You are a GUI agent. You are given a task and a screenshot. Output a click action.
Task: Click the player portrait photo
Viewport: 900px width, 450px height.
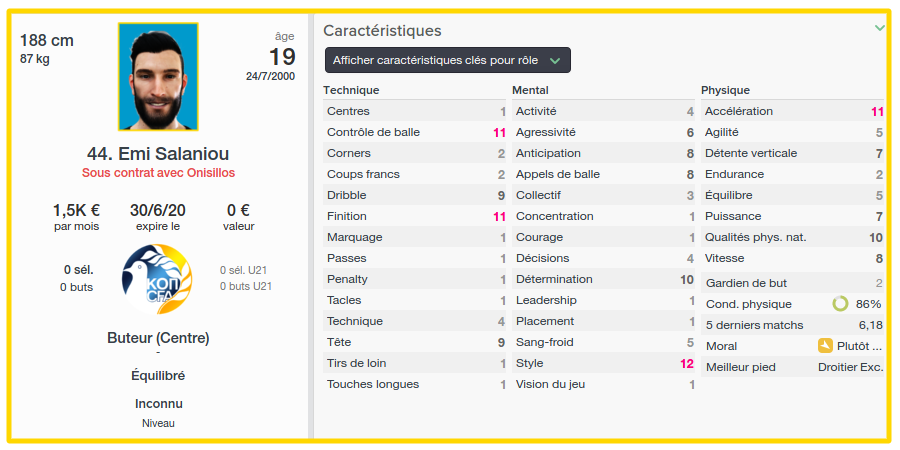158,77
